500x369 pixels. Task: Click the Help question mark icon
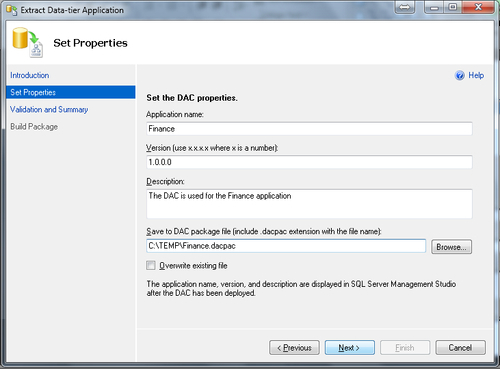point(460,76)
